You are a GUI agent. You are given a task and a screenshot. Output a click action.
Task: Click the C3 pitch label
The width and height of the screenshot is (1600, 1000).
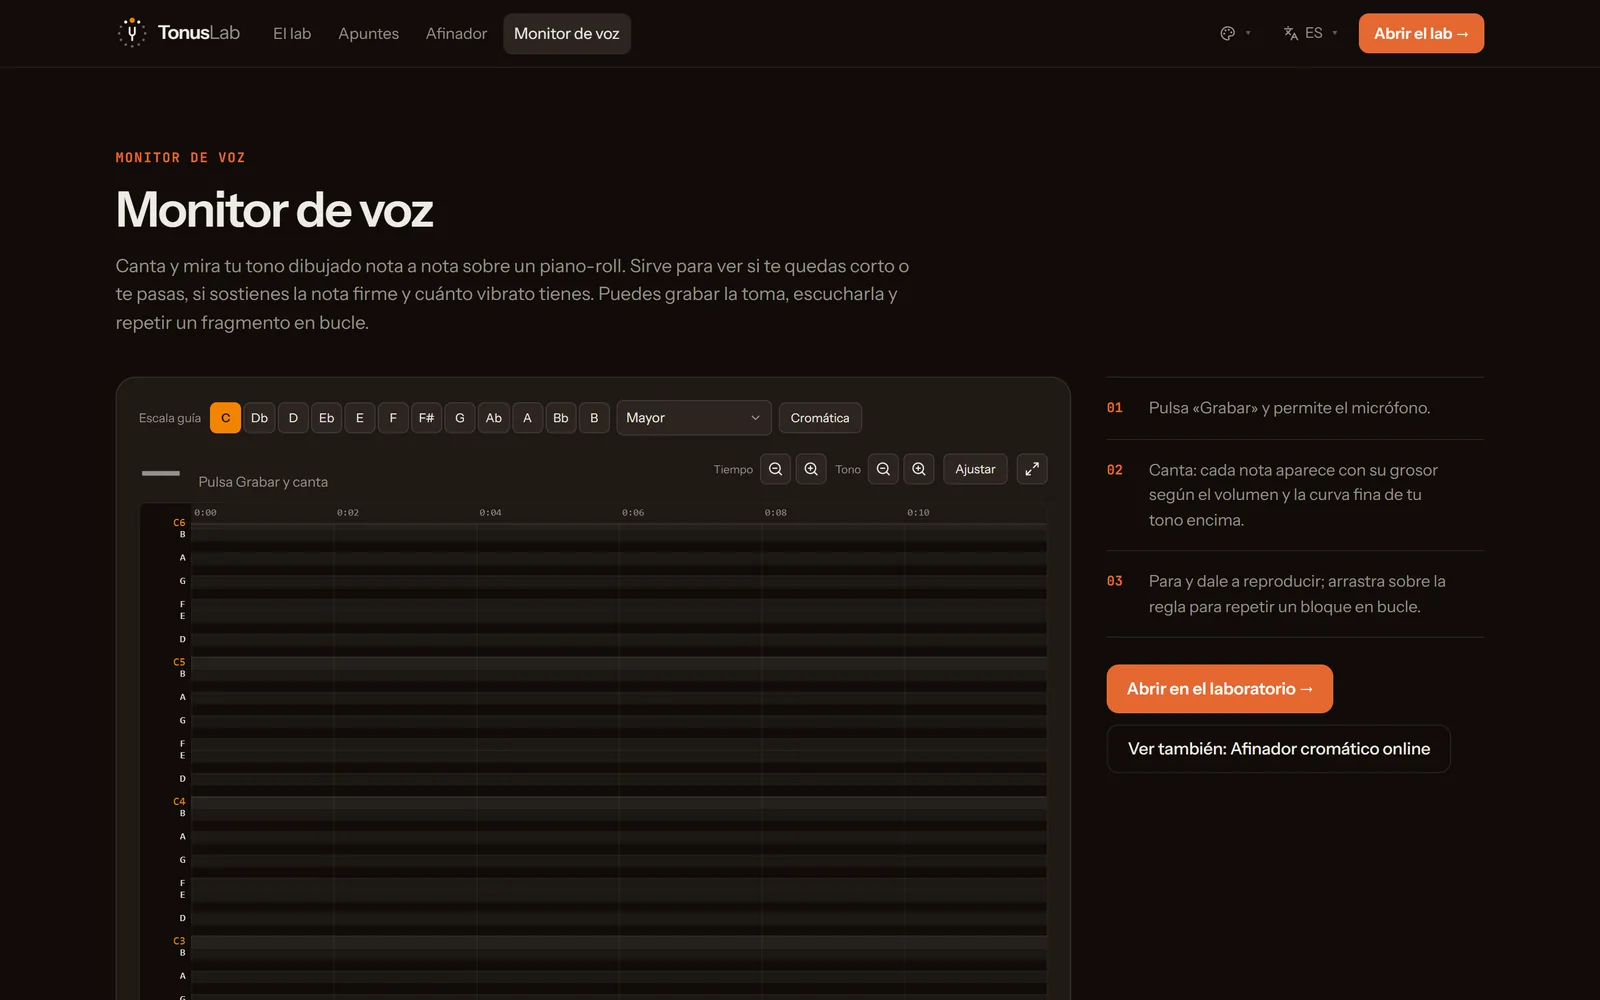point(179,941)
